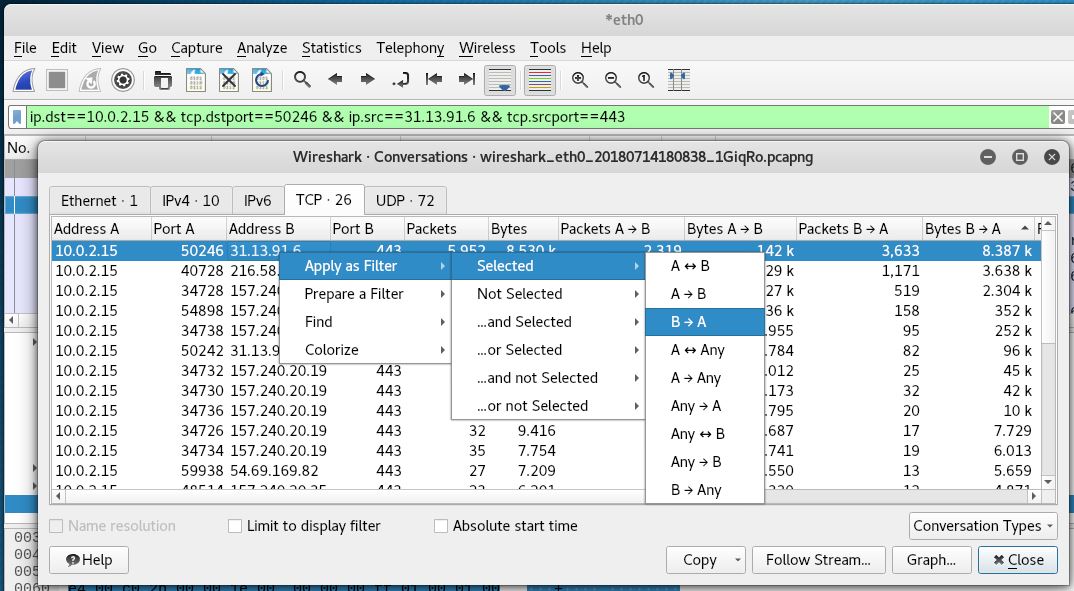Choose B → A filter direction

[x=704, y=322]
